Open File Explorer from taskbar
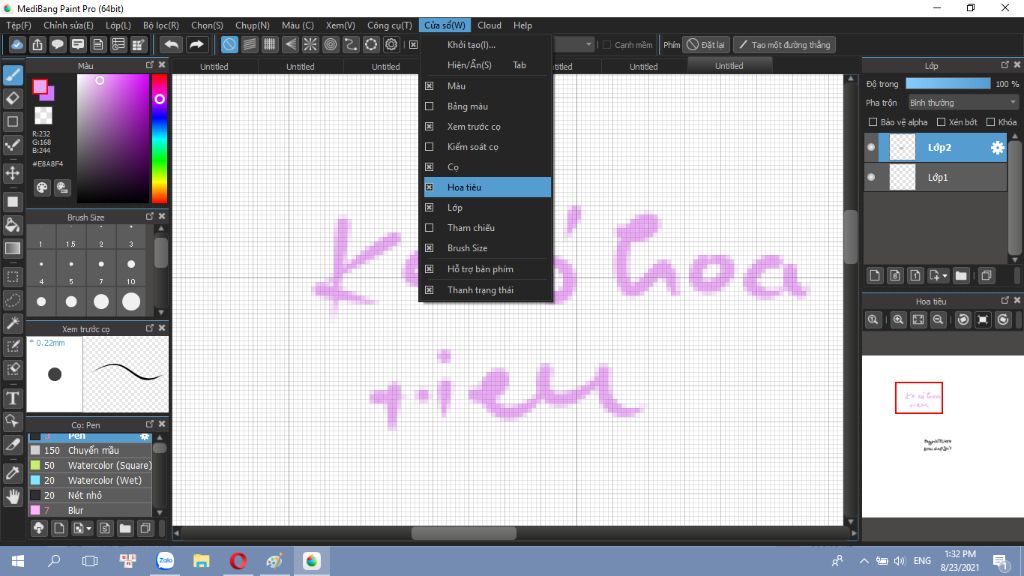Screen dimensions: 1024x576 coord(202,561)
